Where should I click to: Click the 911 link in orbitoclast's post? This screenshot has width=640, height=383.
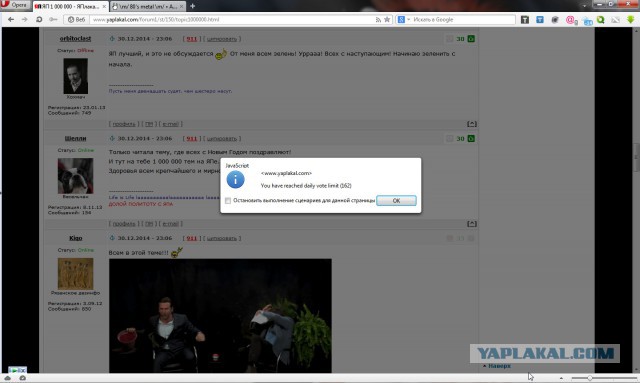pyautogui.click(x=191, y=39)
